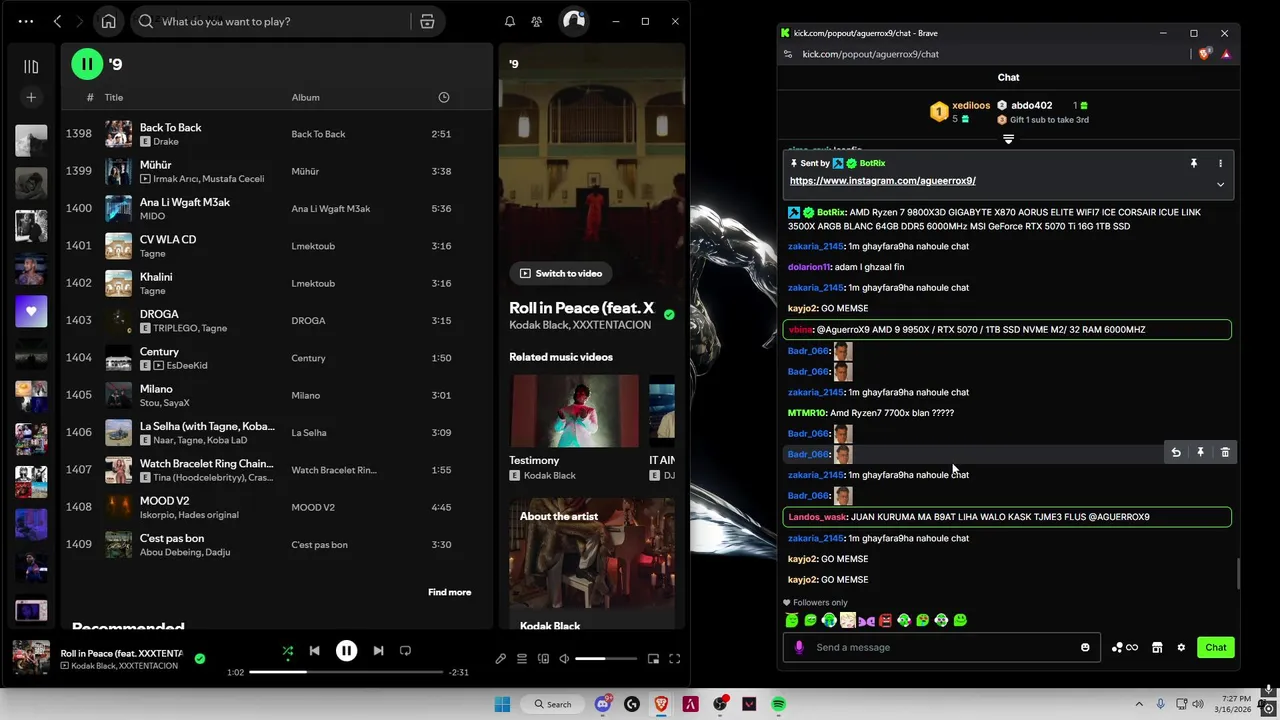Viewport: 1280px width, 720px height.
Task: Select track Back To Back by Drake
Action: coord(277,134)
